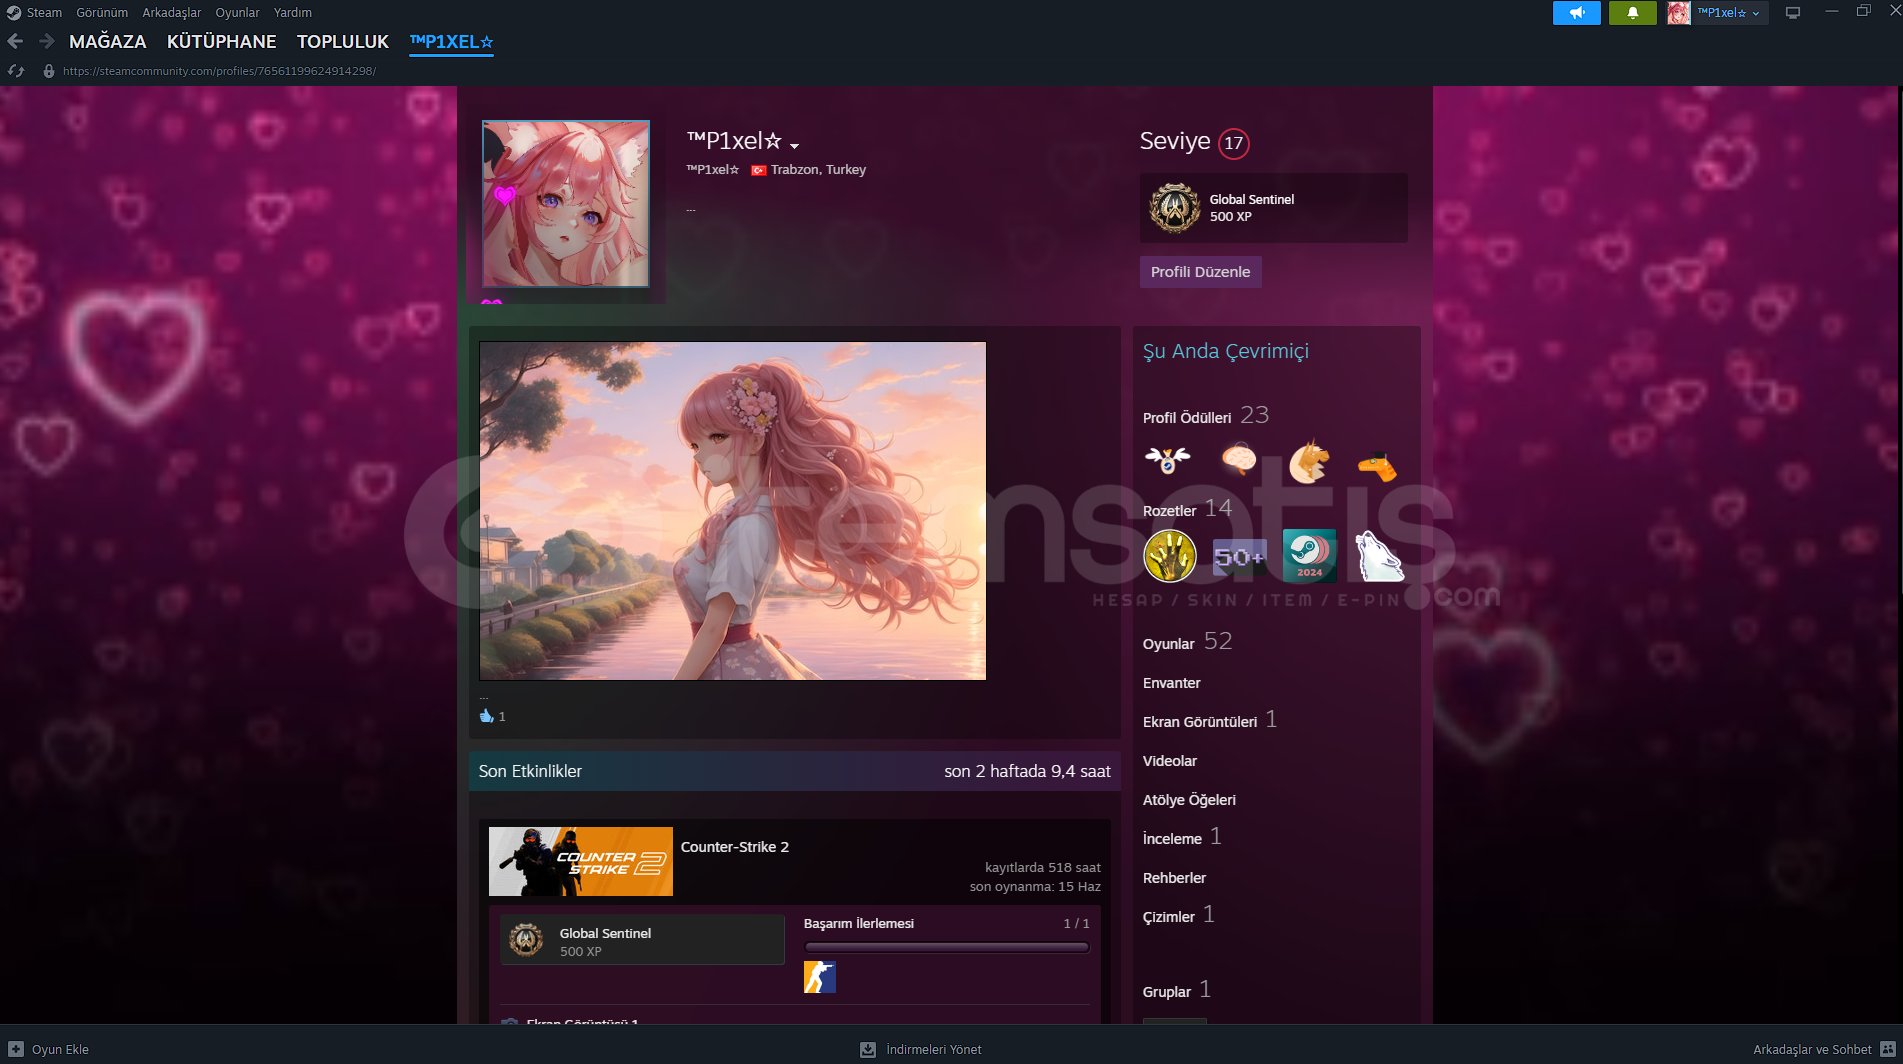Viewport: 1903px width, 1064px height.
Task: Click the padlock icon beside the URL
Action: point(48,71)
